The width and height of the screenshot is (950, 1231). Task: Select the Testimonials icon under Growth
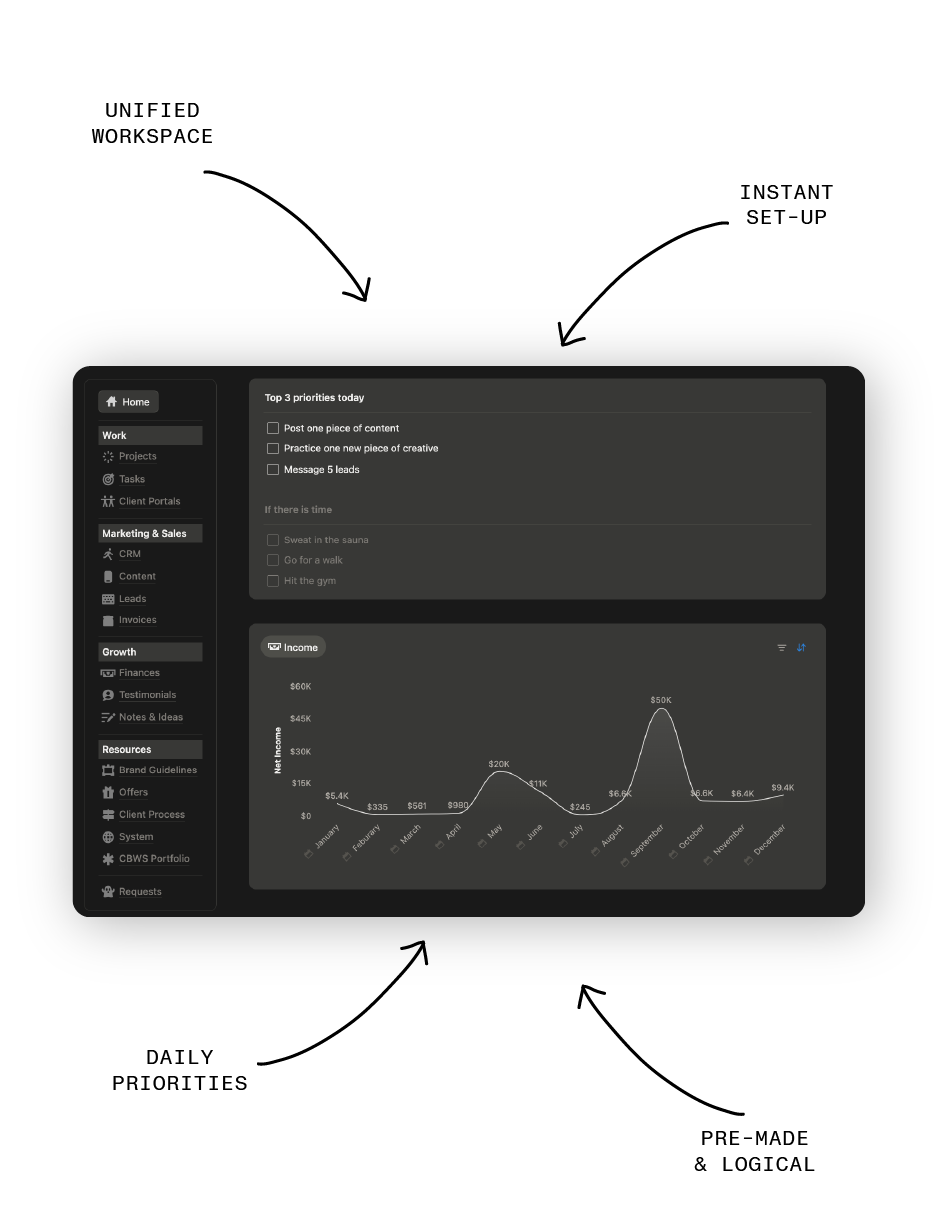click(108, 695)
